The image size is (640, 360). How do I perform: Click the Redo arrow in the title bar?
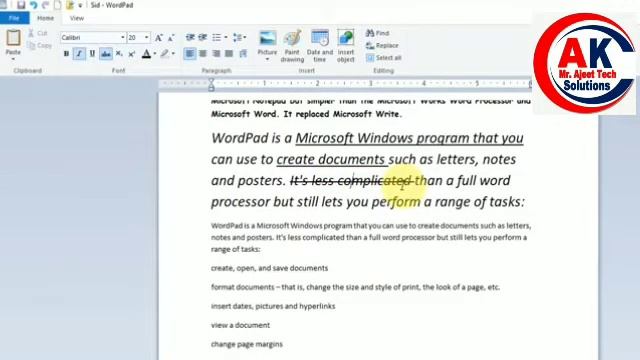[45, 5]
